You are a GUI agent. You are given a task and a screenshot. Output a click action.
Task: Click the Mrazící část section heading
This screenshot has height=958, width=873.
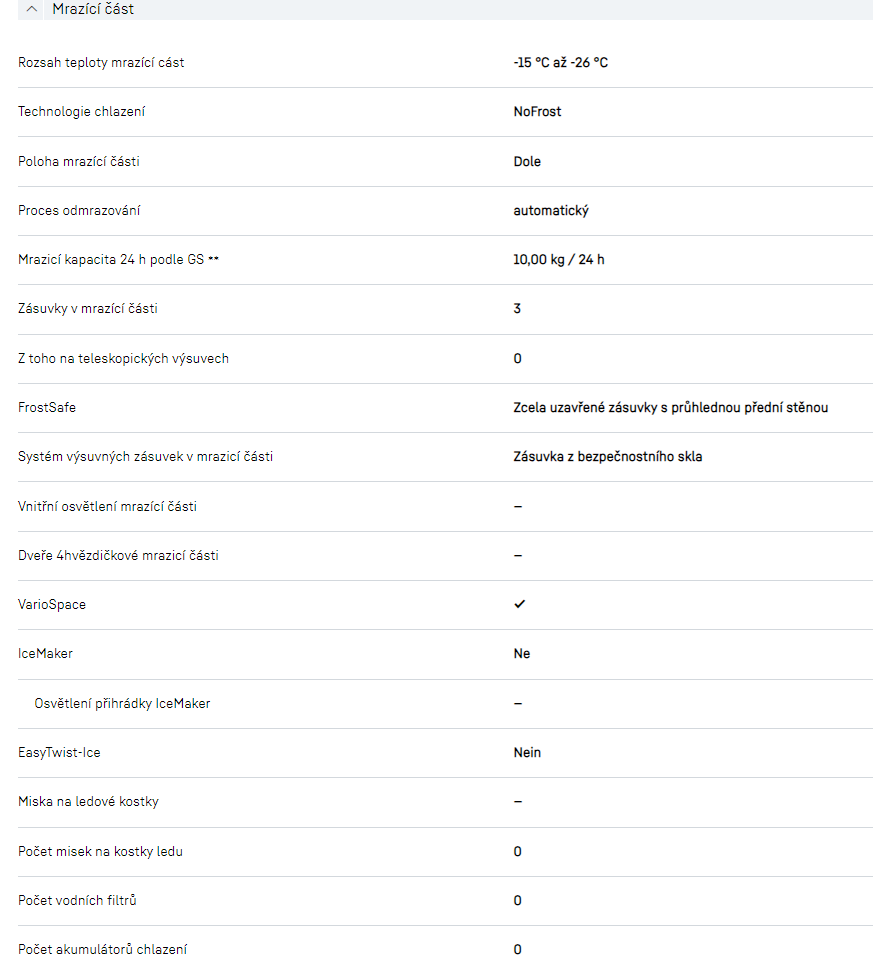(x=93, y=9)
